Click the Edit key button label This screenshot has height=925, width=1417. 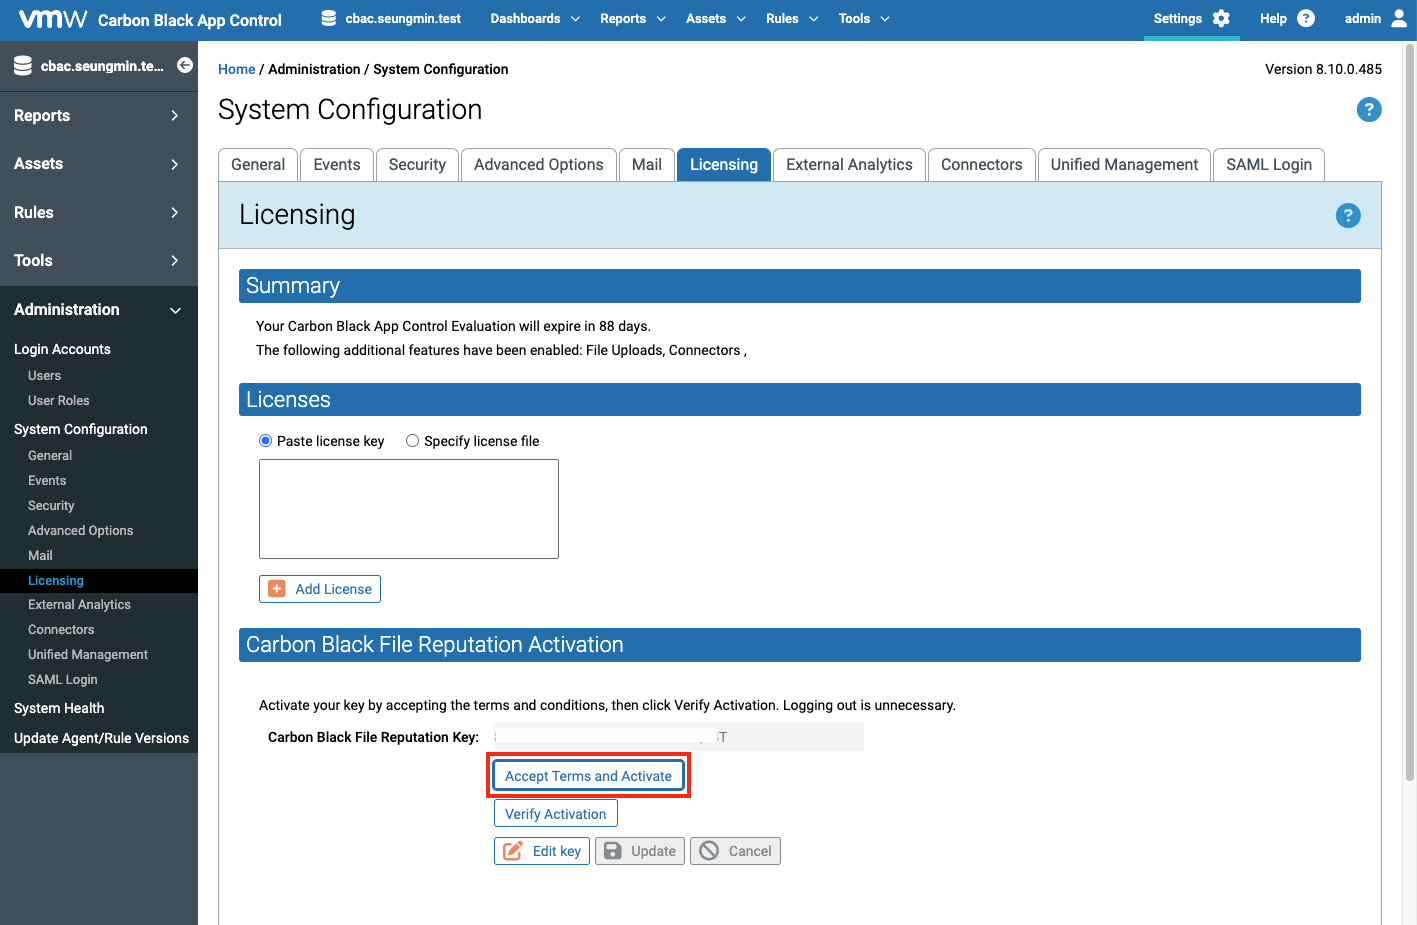pos(557,851)
